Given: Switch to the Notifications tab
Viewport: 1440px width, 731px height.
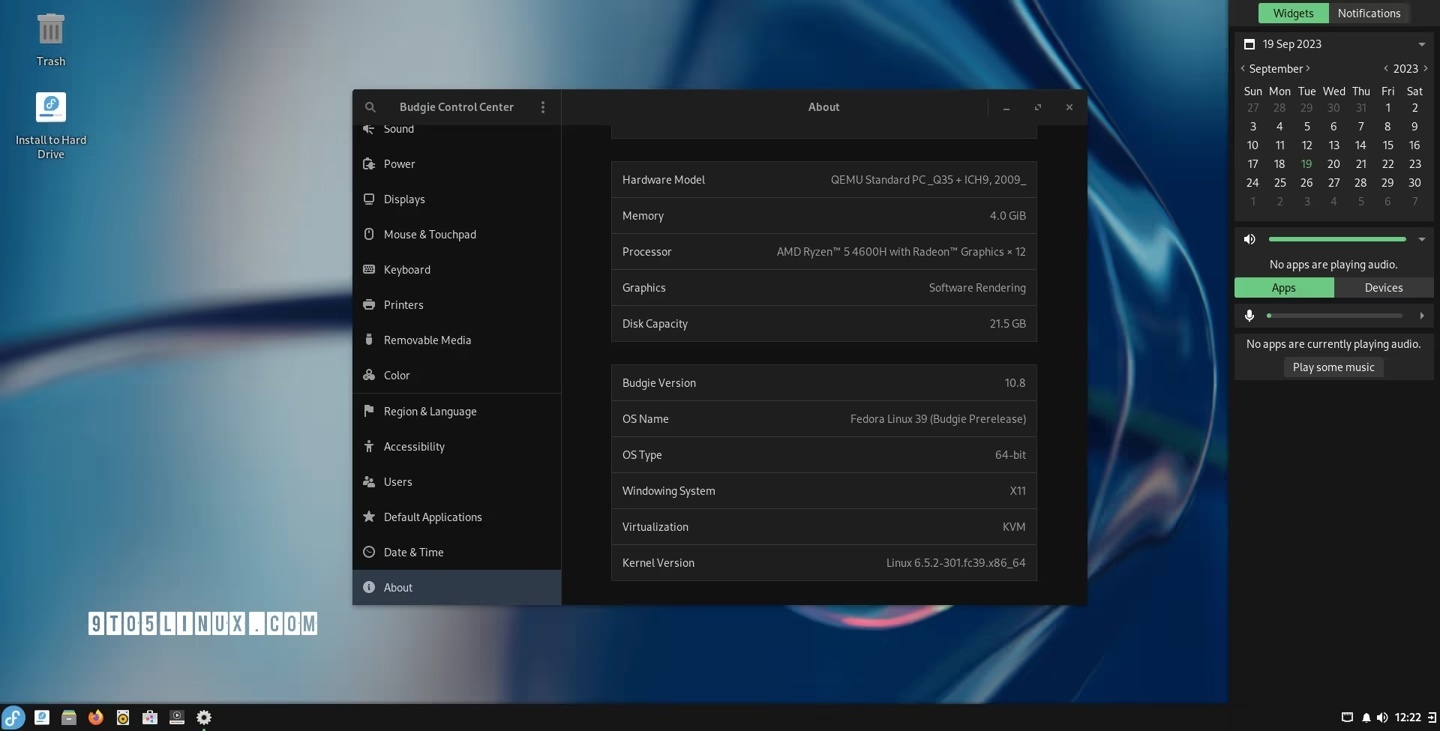Looking at the screenshot, I should click(1369, 13).
